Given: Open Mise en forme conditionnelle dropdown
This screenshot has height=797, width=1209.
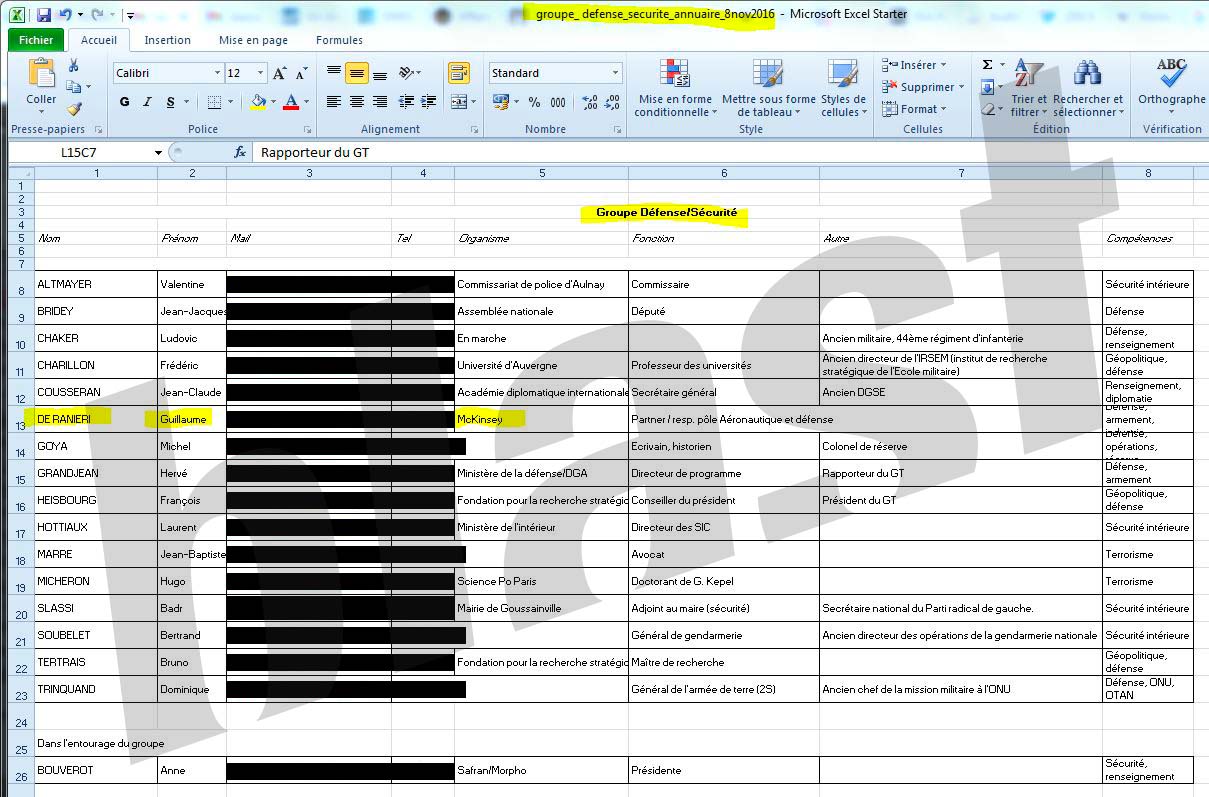Looking at the screenshot, I should click(676, 88).
